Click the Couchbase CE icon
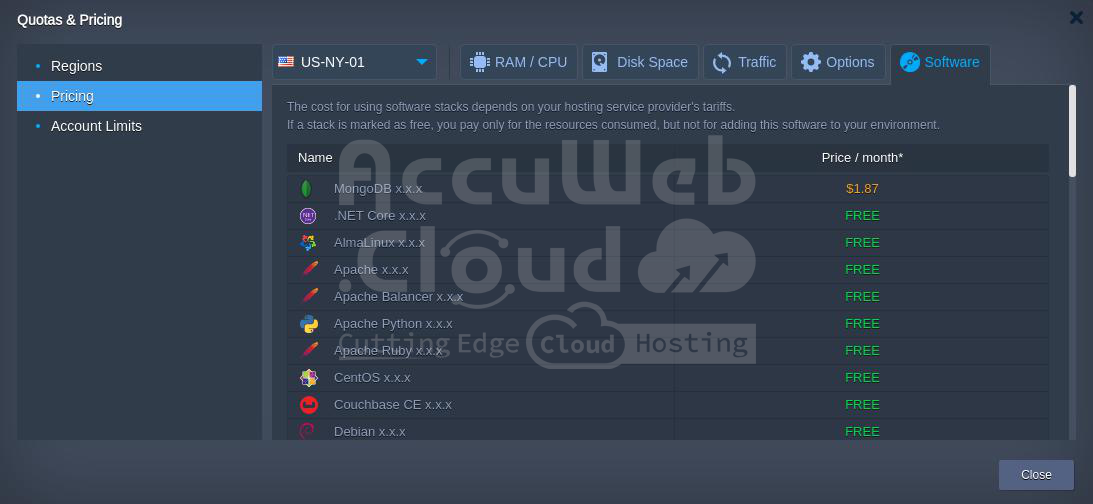Screen dimensions: 1093x504 click(309, 405)
